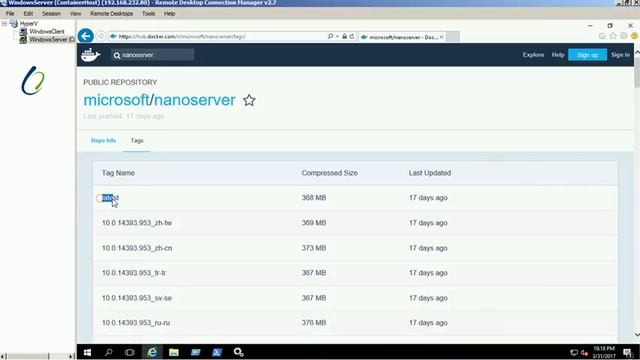Click the gears settings taskbar icon
Image resolution: width=640 pixels, height=360 pixels.
[238, 352]
